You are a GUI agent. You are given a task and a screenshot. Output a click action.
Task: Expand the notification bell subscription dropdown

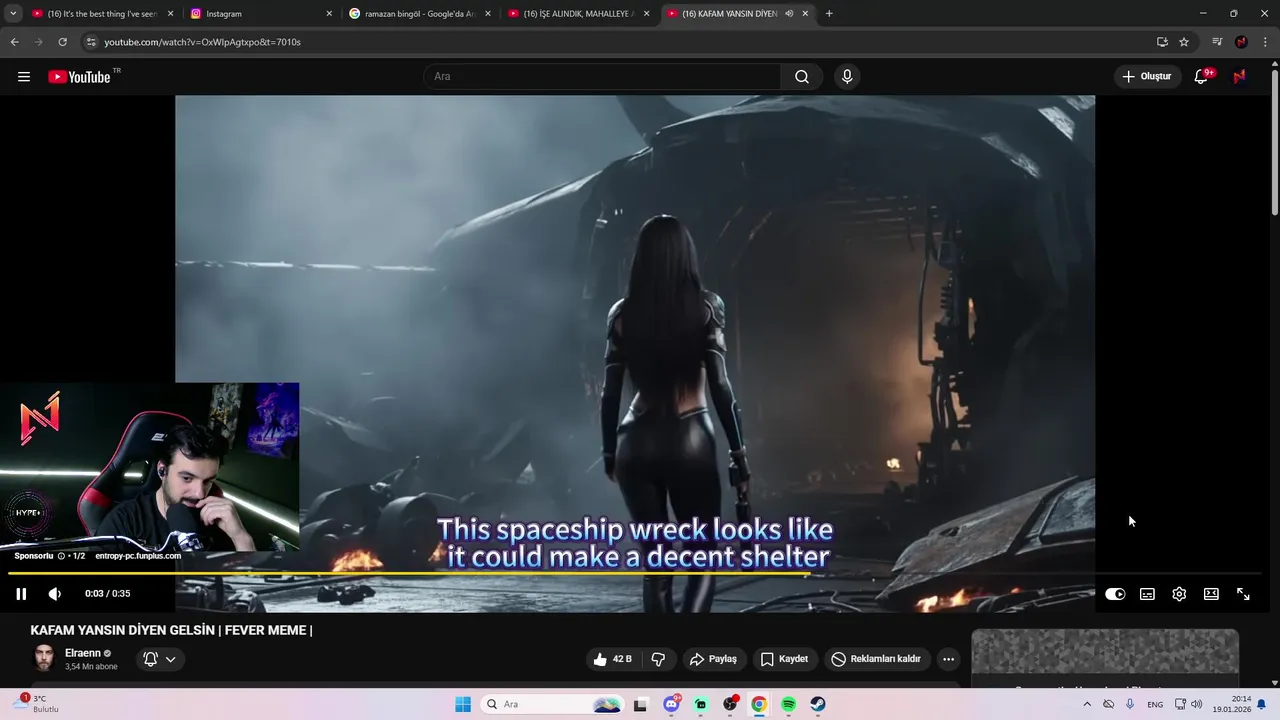[x=160, y=659]
